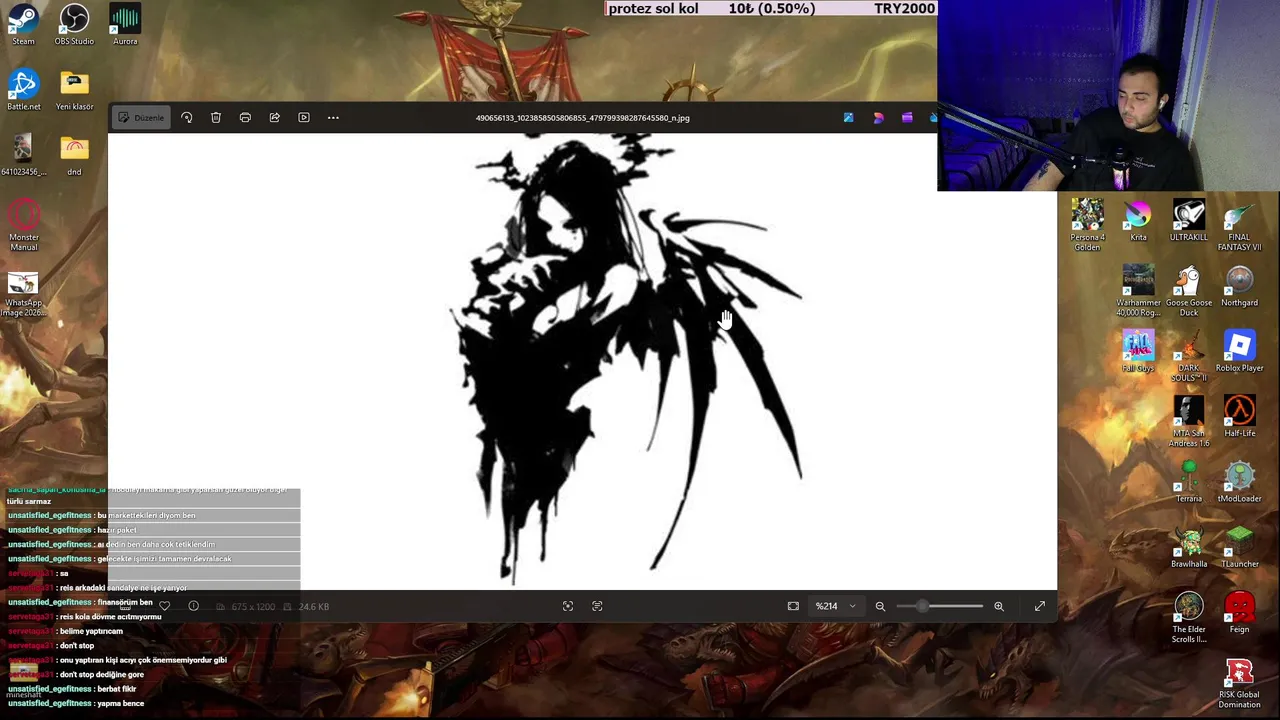Screen dimensions: 1280x720
Task: Click chat message 'yapma bence'
Action: click(x=120, y=703)
